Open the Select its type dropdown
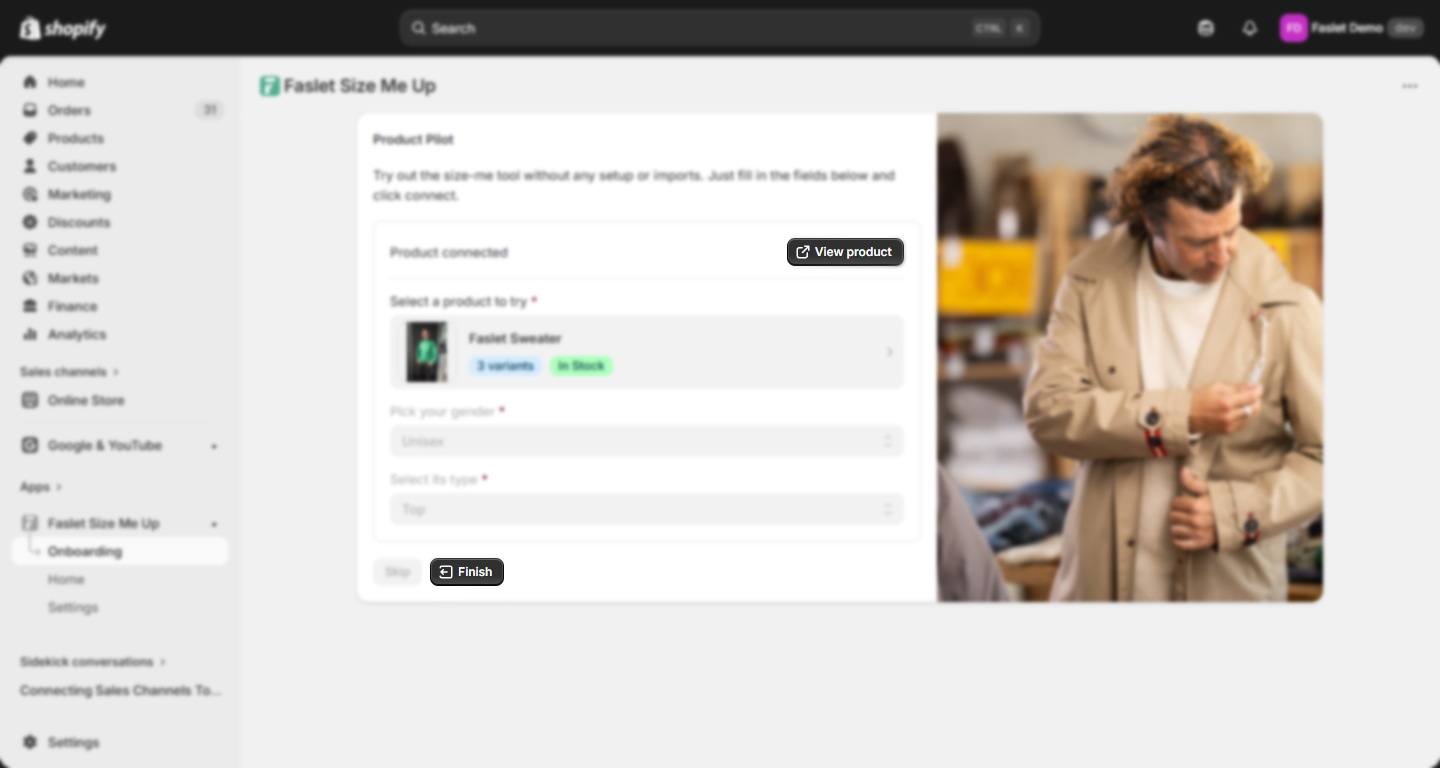 click(646, 509)
